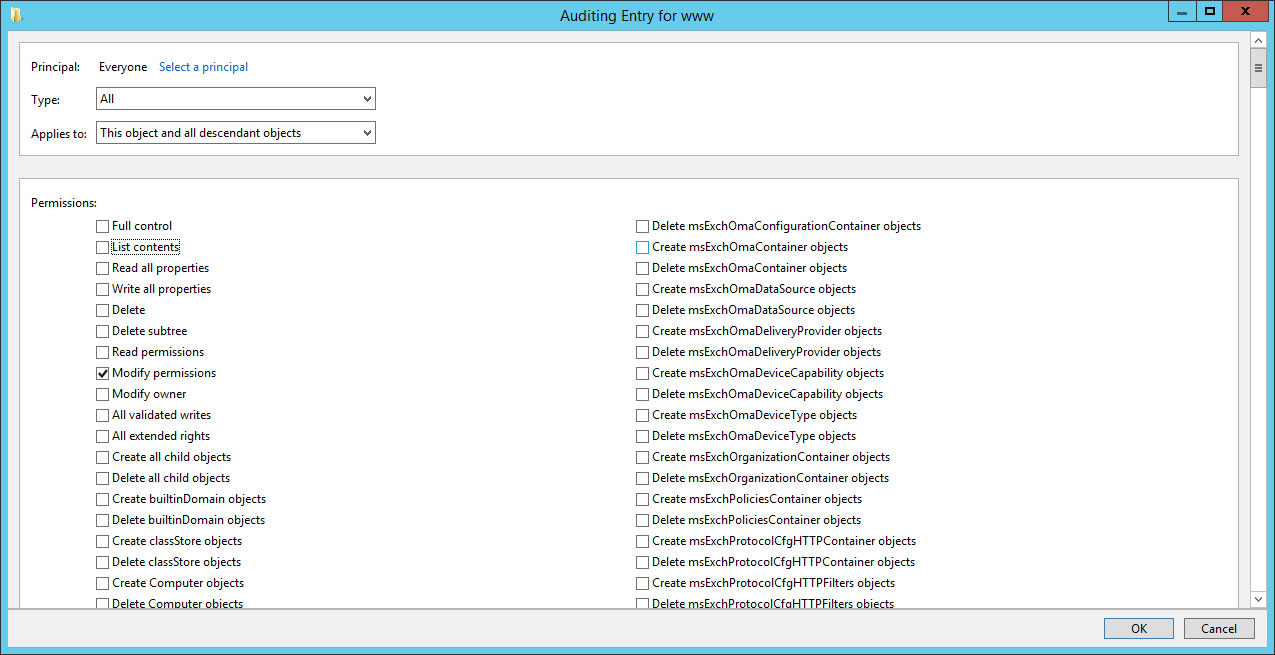Image resolution: width=1275 pixels, height=655 pixels.
Task: Maximize the Auditing Entry window
Action: coord(1209,11)
